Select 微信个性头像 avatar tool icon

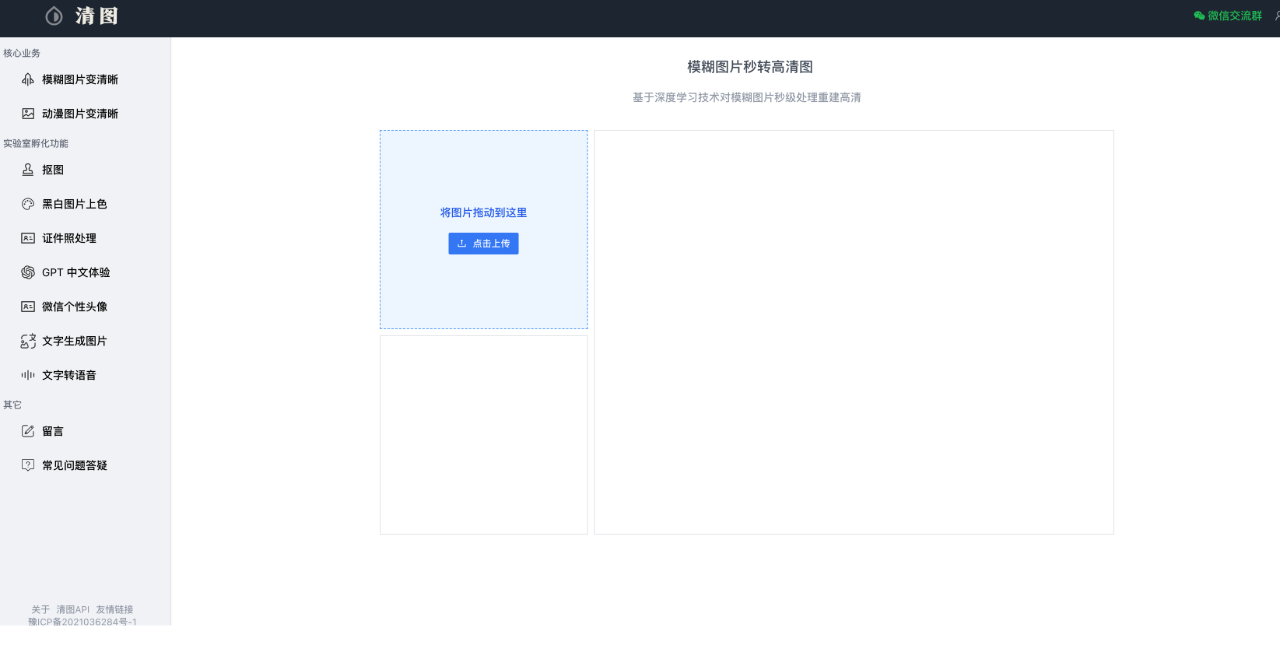pos(26,306)
